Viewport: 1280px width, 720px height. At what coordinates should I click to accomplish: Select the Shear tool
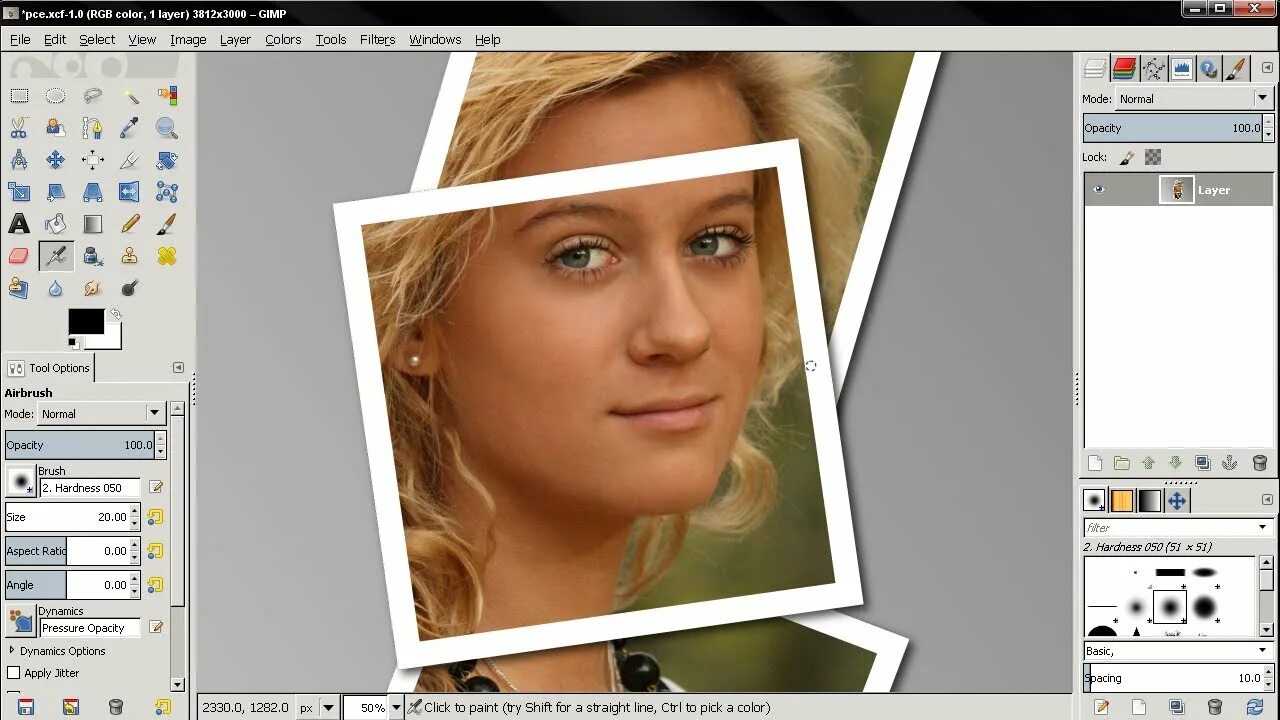click(56, 192)
